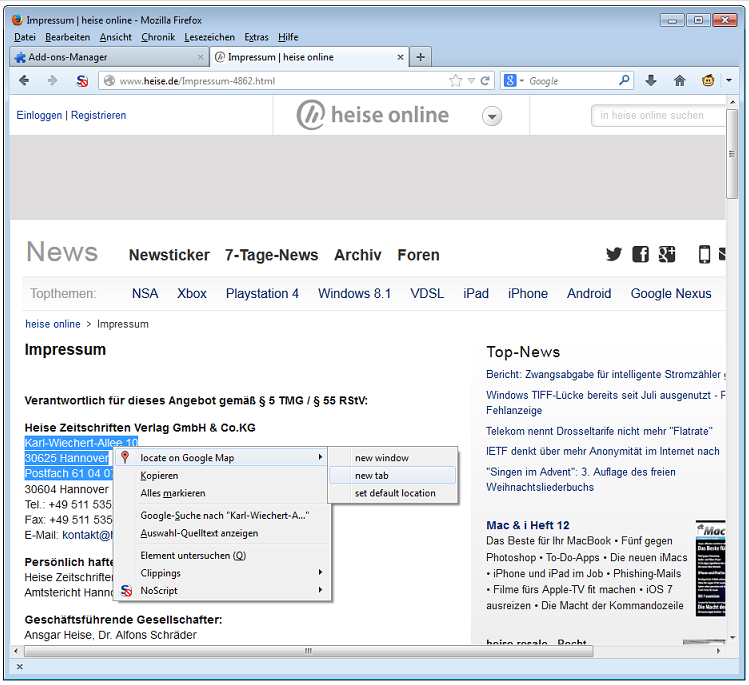
Task: Select Playstation 4 top theme
Action: click(262, 293)
